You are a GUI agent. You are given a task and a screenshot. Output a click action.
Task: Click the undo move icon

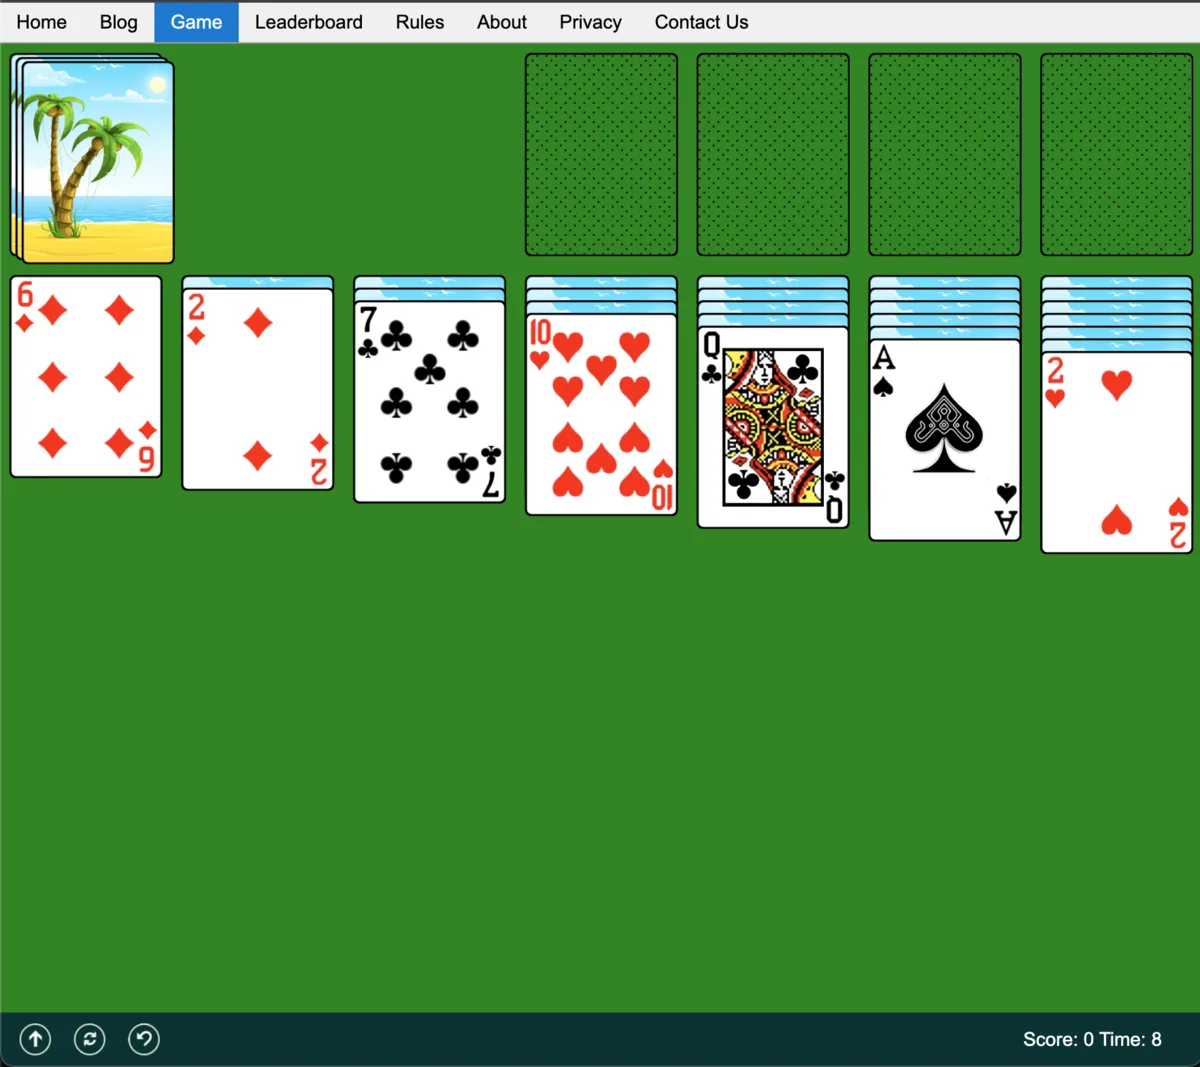click(144, 1039)
